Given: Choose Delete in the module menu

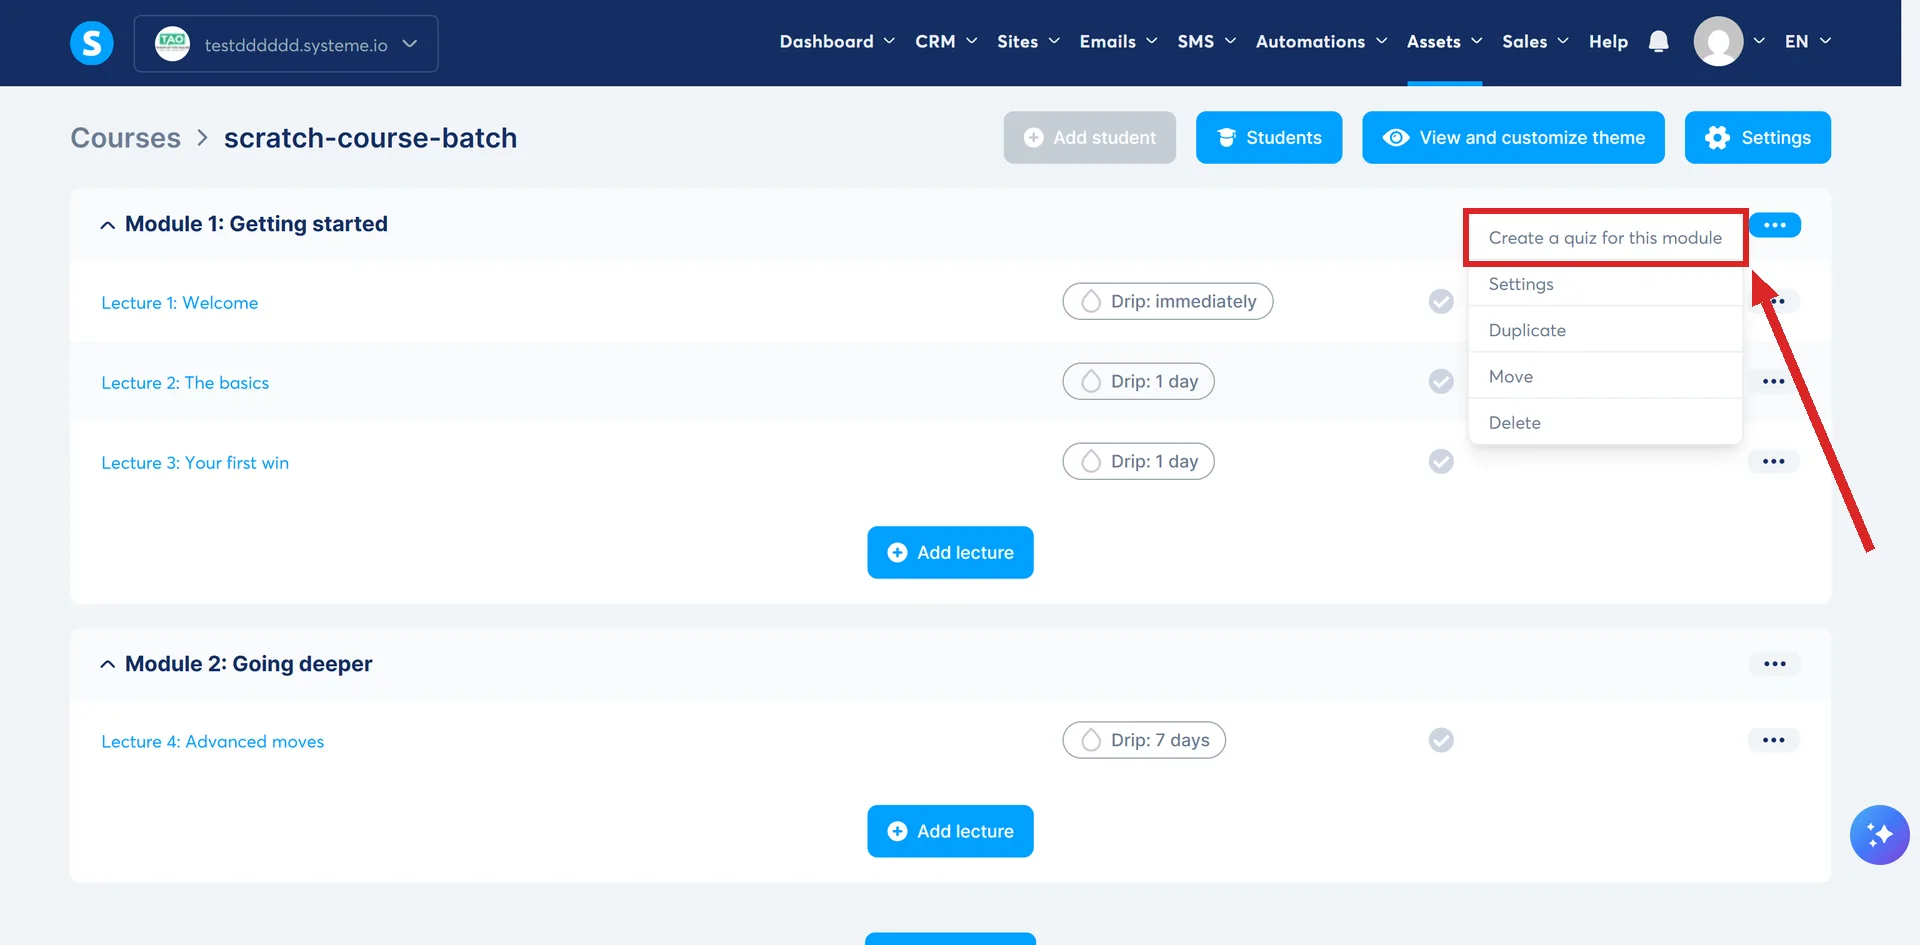Looking at the screenshot, I should point(1605,423).
